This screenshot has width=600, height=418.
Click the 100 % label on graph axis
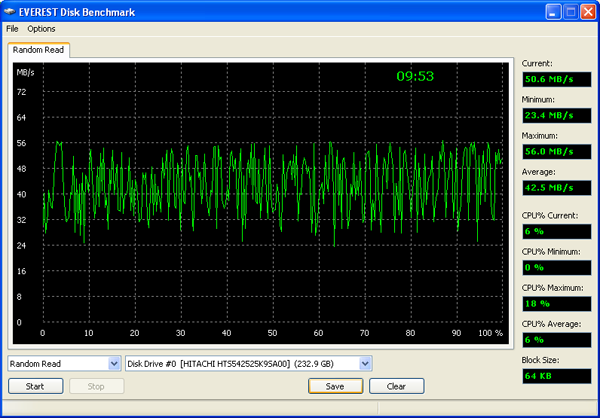pos(490,333)
